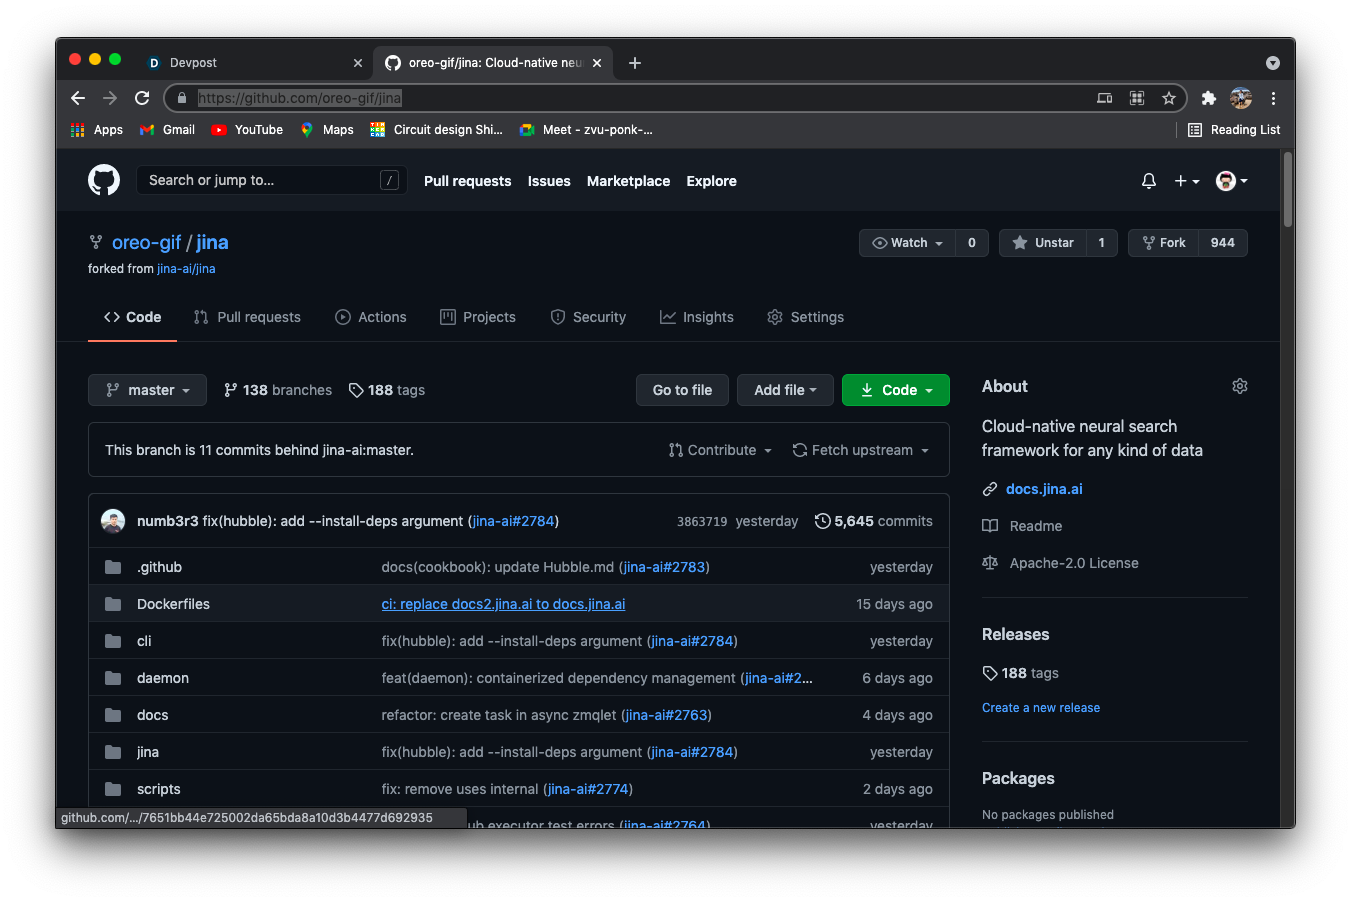
Task: Open the YouTube bookmark
Action: (247, 130)
